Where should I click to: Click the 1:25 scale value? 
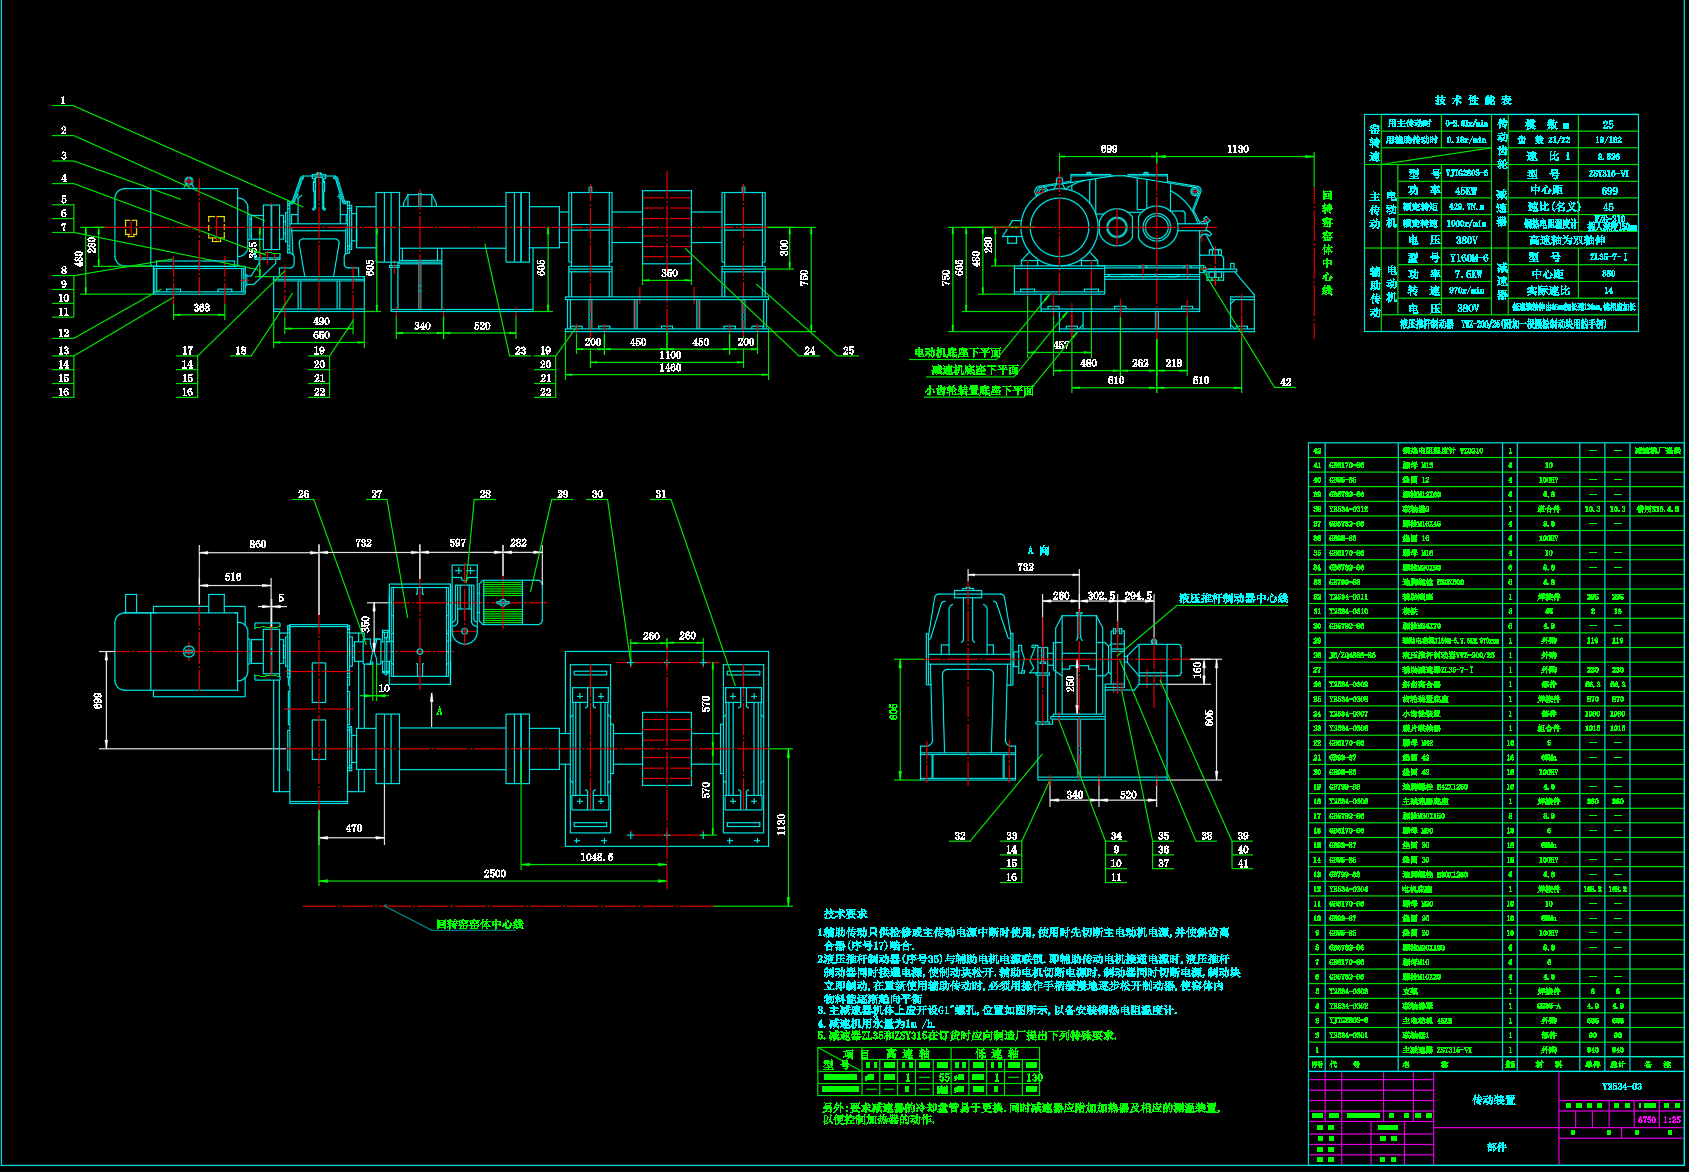point(1672,1120)
